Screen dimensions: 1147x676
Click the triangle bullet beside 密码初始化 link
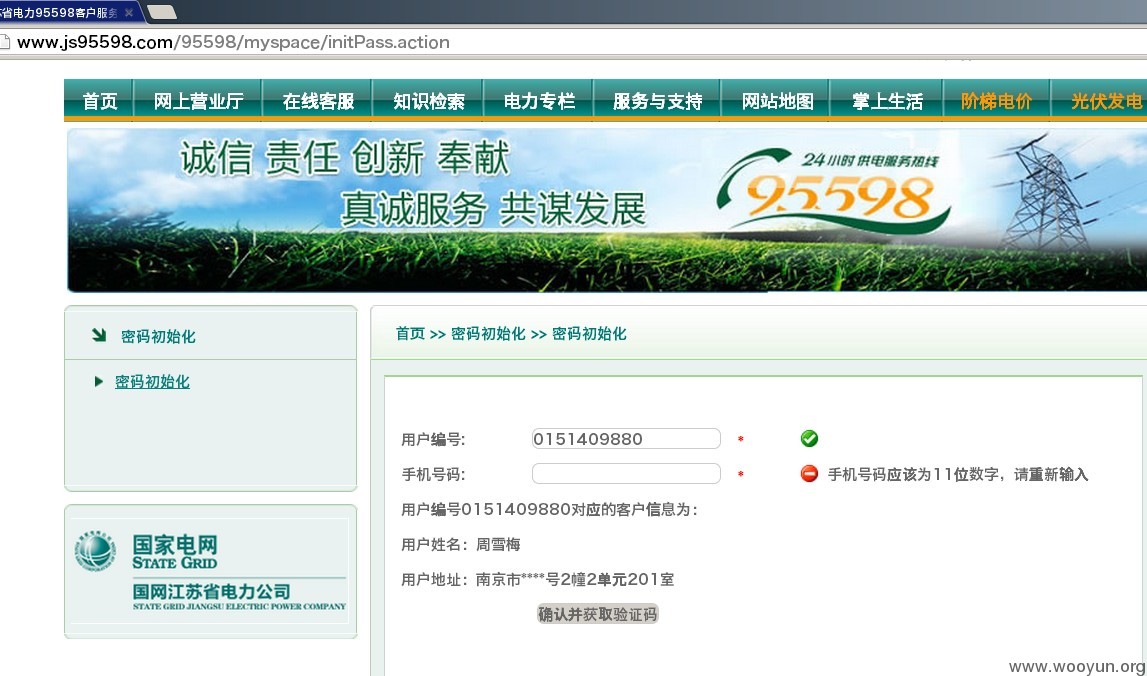99,381
